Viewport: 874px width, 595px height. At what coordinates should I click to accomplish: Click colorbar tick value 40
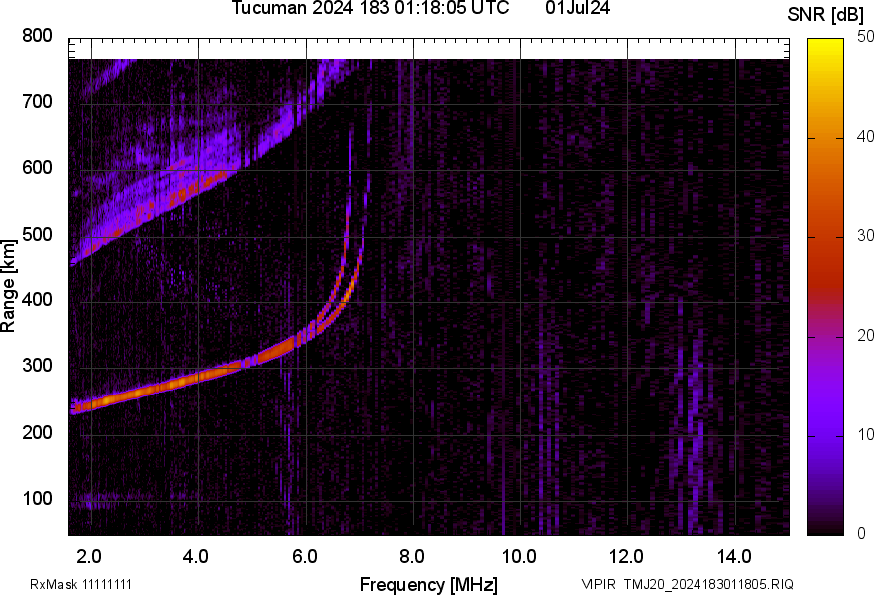coord(865,137)
